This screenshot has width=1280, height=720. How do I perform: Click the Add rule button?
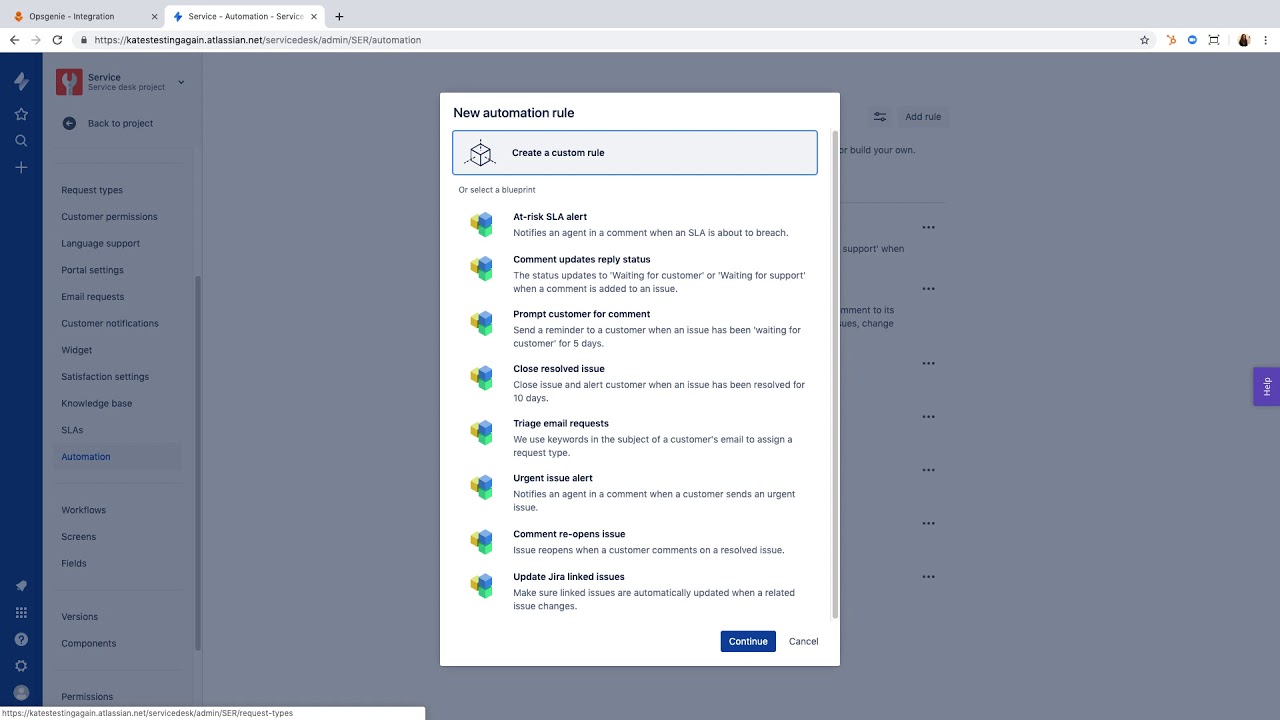923,117
